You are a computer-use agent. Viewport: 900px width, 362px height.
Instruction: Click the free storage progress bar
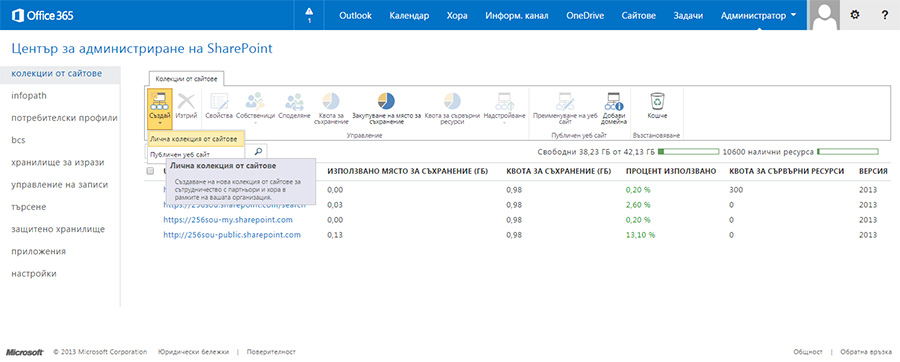[x=688, y=152]
